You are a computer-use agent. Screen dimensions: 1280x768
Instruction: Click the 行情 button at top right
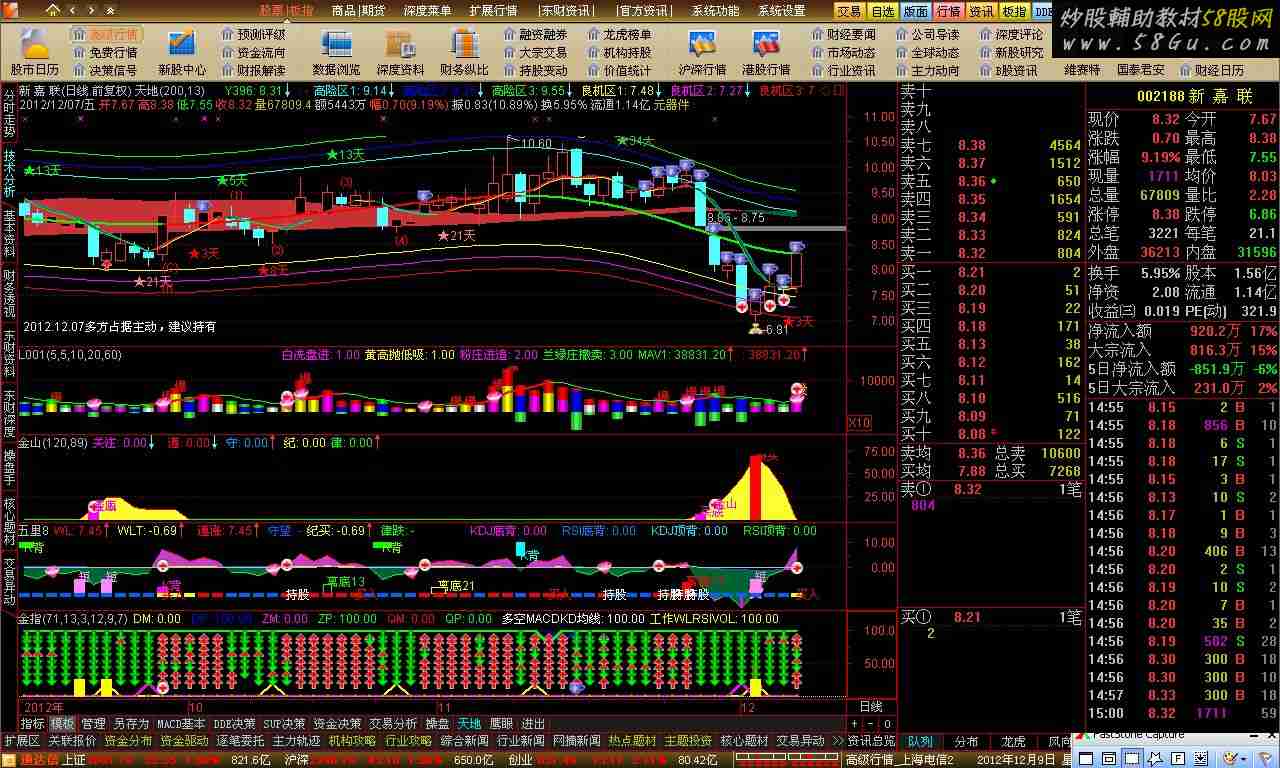click(949, 11)
